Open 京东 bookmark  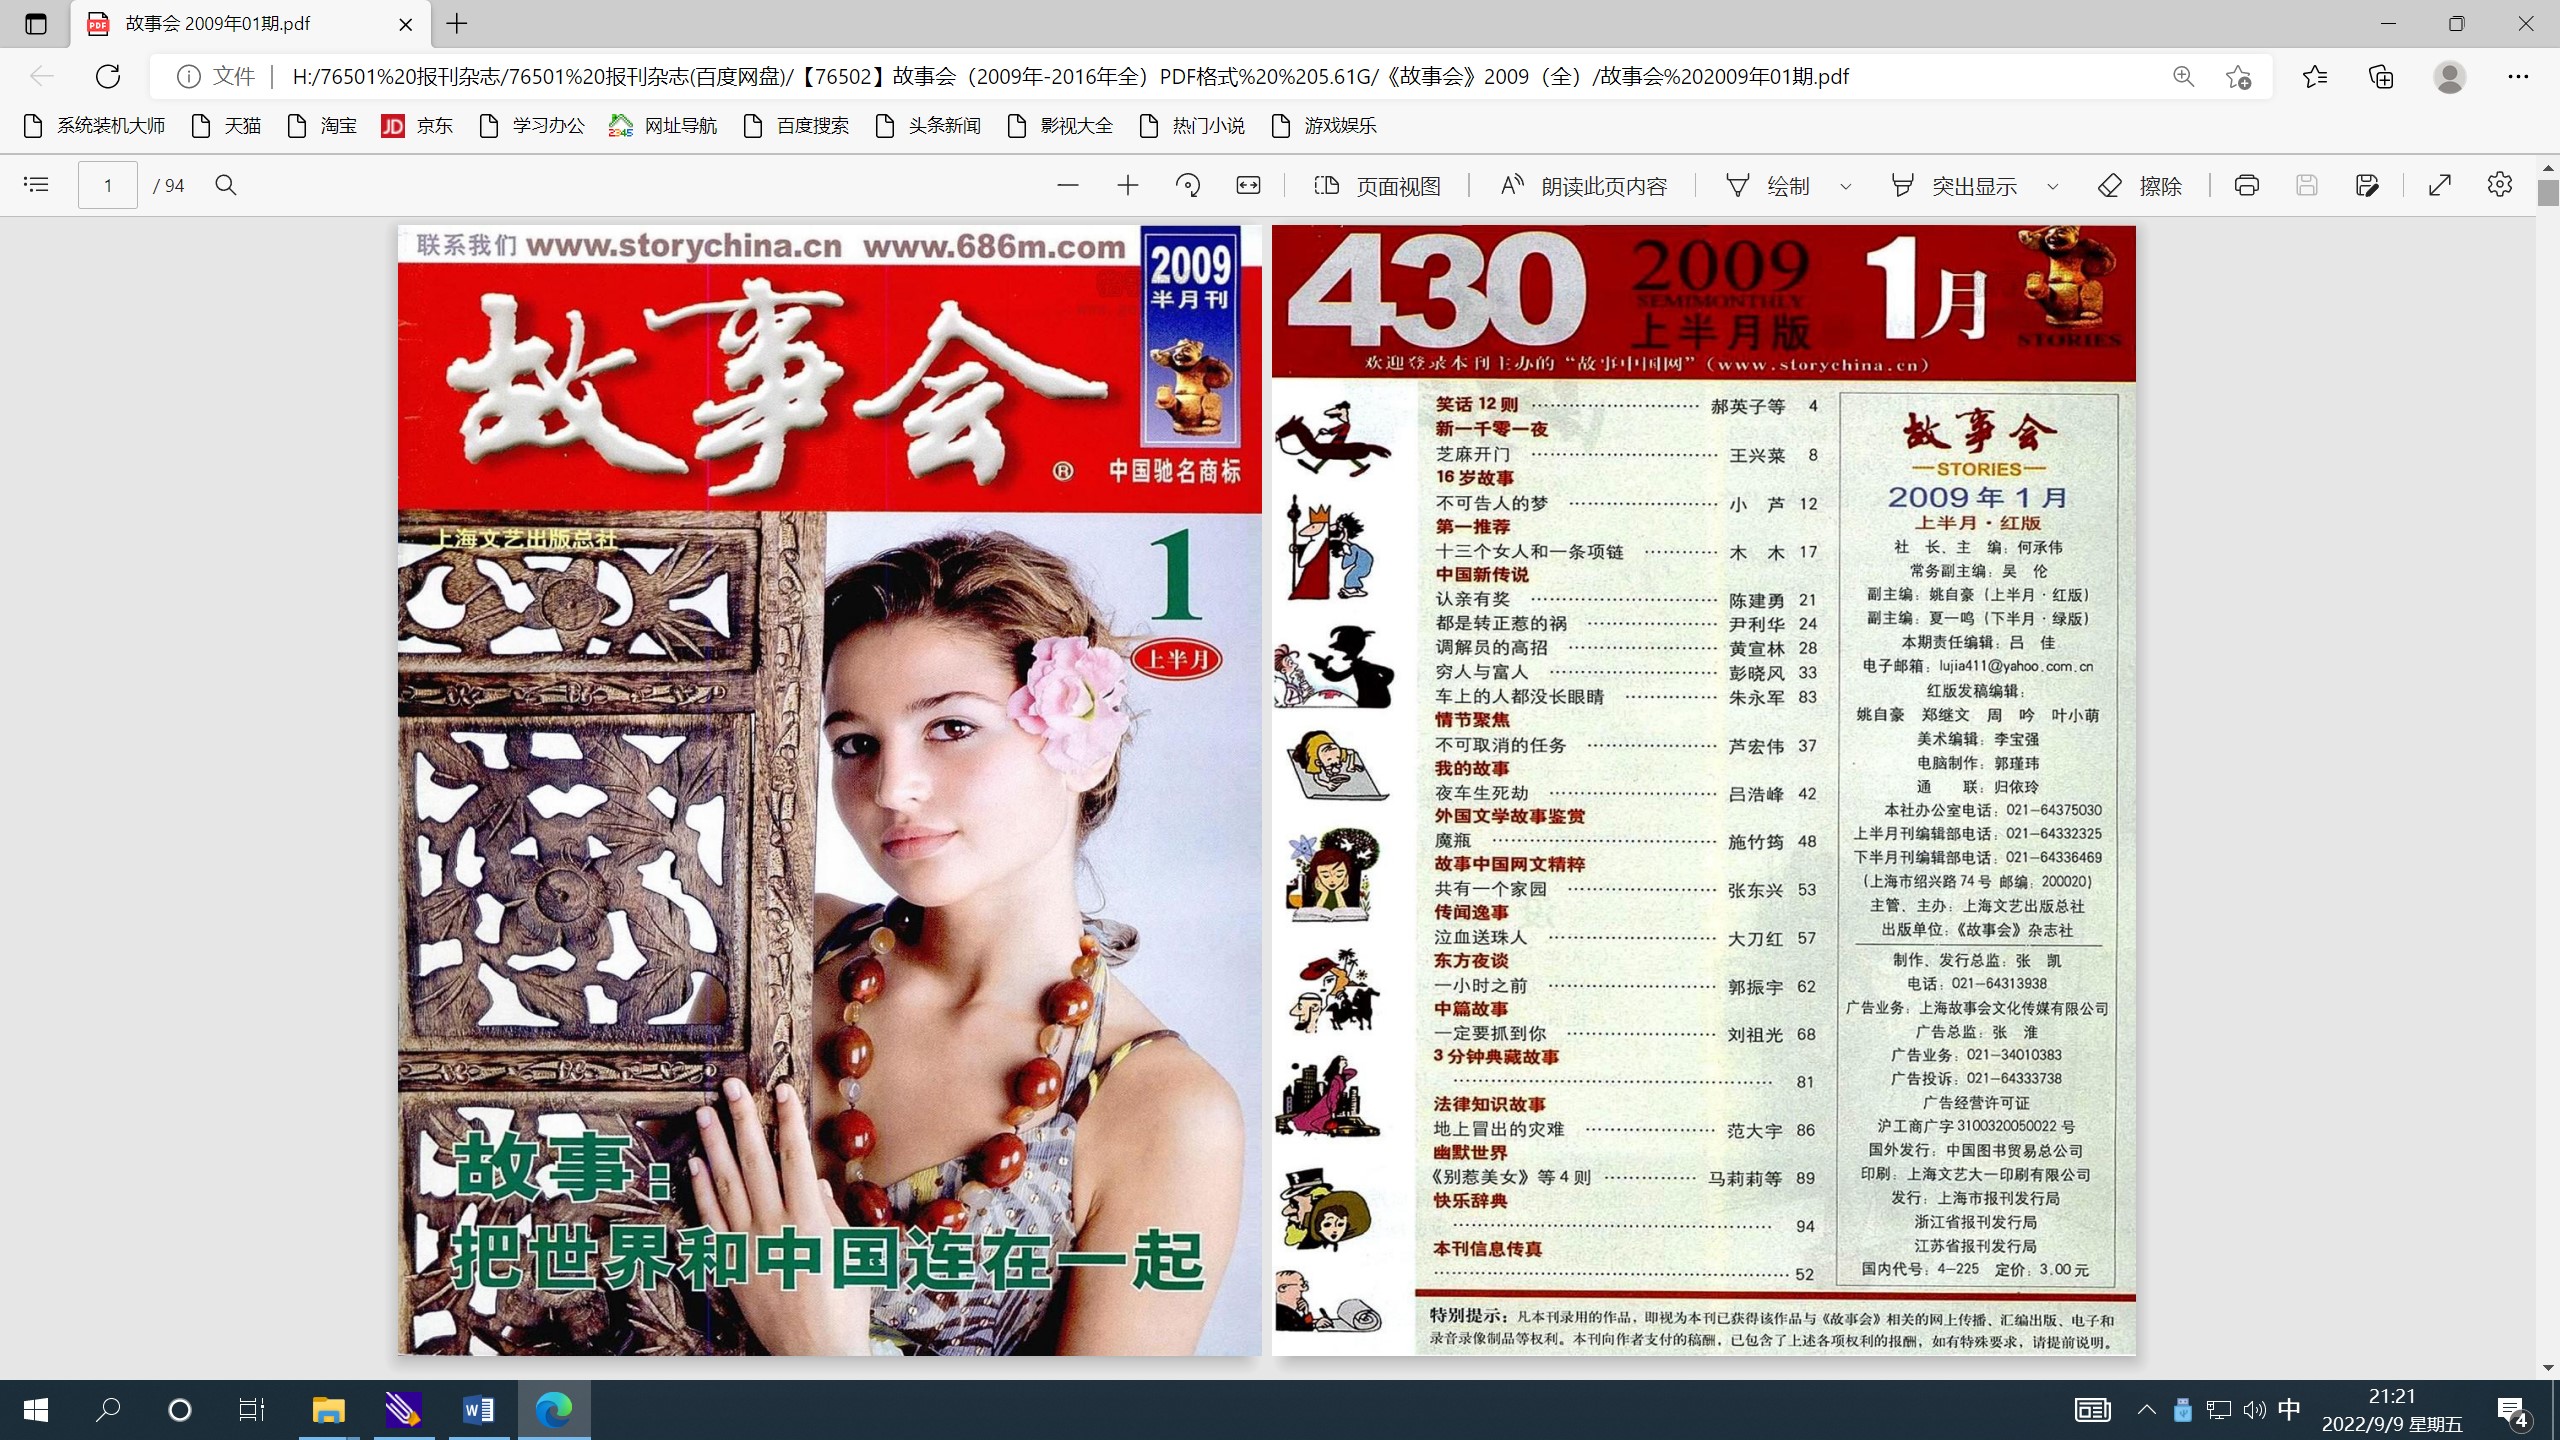tap(418, 126)
